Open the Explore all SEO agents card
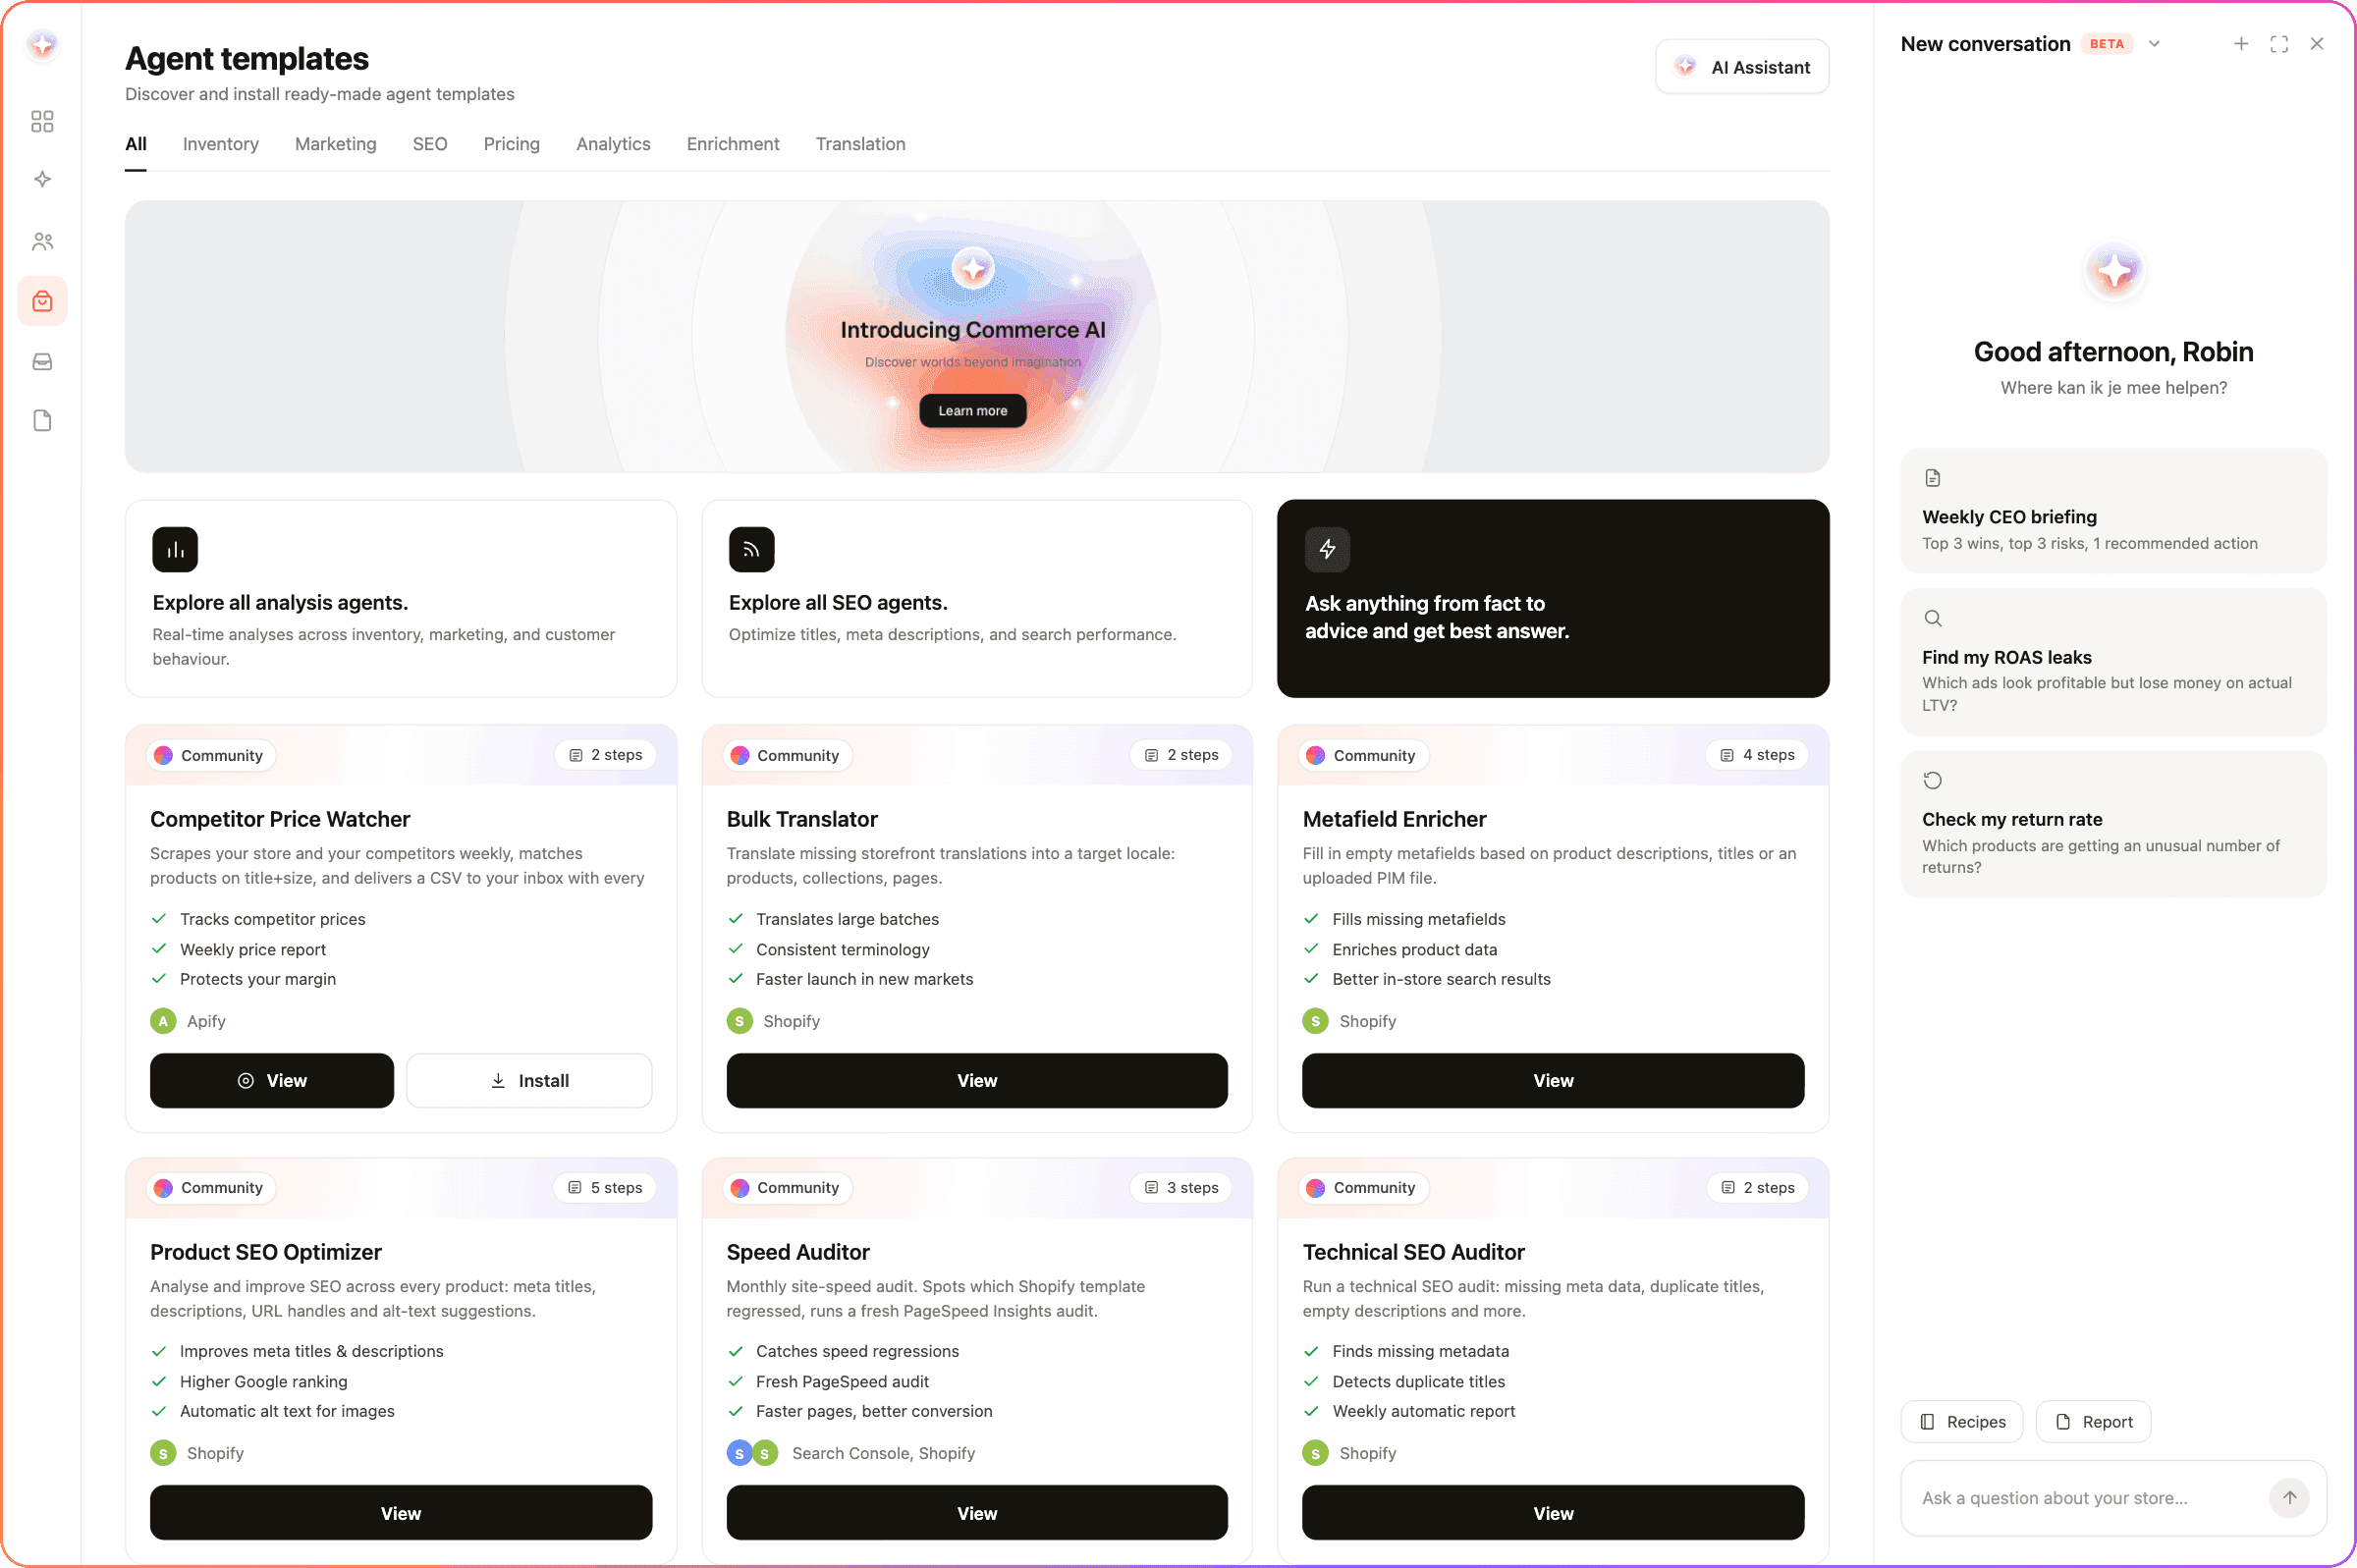 pyautogui.click(x=976, y=598)
